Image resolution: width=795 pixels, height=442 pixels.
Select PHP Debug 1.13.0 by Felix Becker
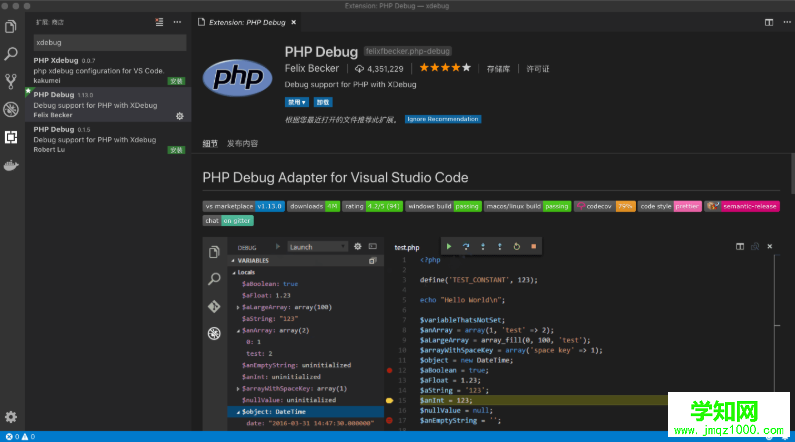coord(108,104)
